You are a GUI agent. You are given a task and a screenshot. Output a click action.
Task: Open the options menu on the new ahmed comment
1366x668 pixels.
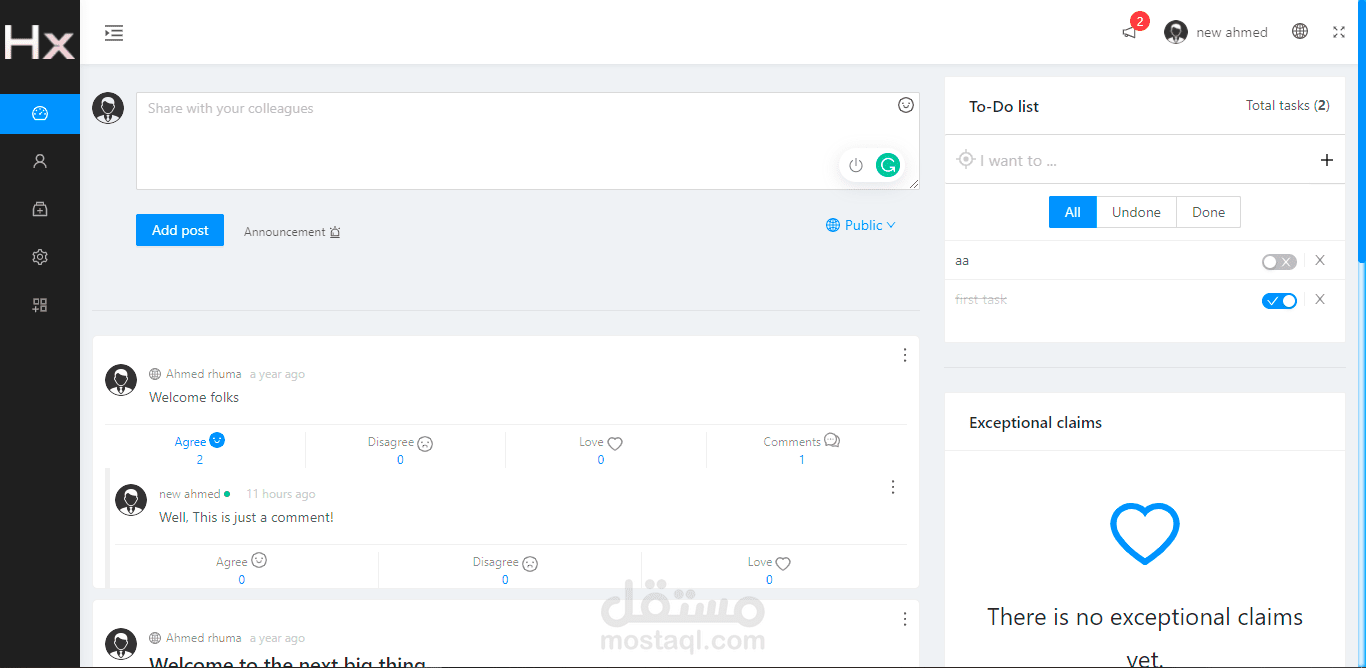point(893,487)
